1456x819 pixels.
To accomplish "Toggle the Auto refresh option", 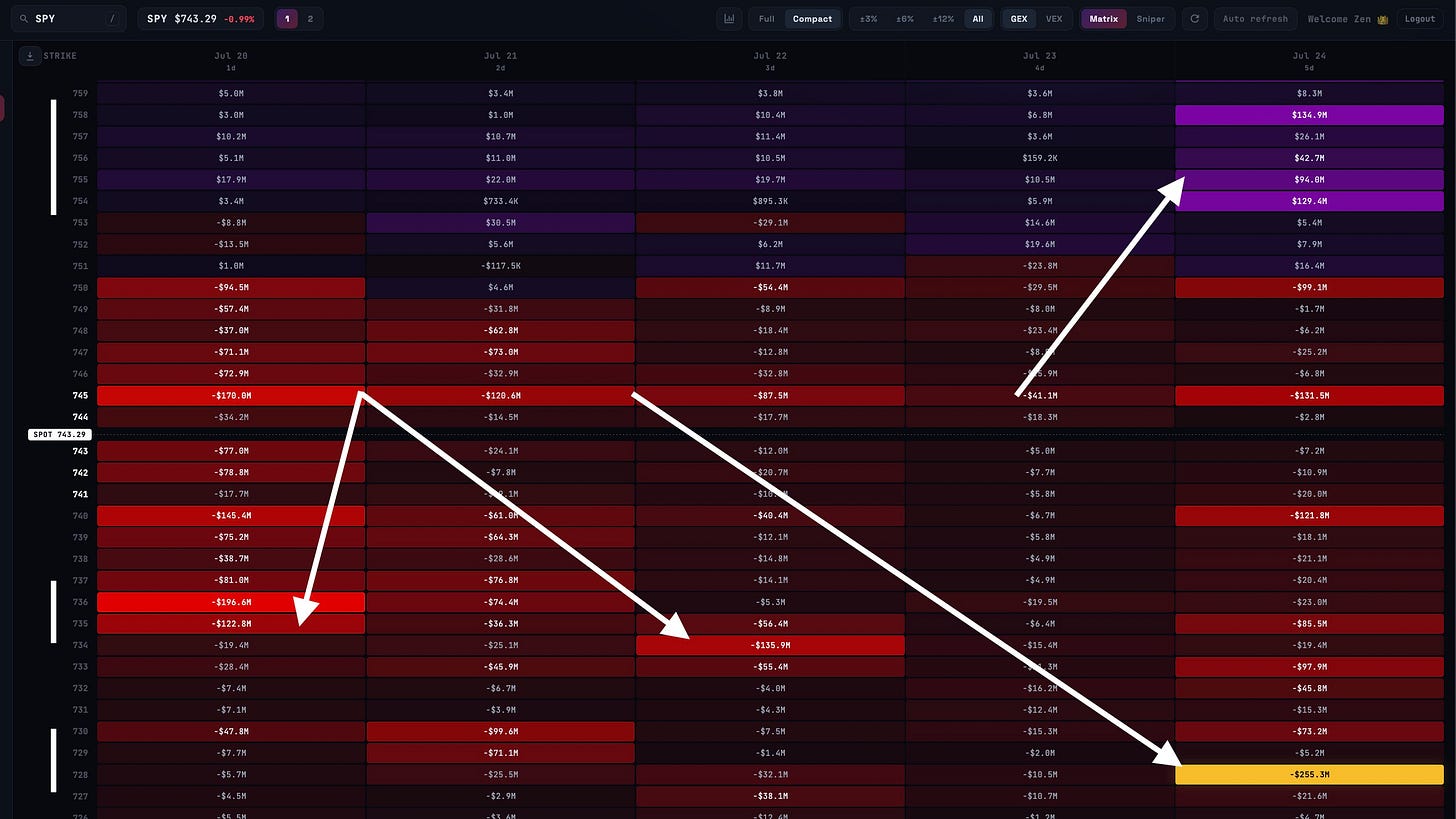I will tap(1255, 19).
